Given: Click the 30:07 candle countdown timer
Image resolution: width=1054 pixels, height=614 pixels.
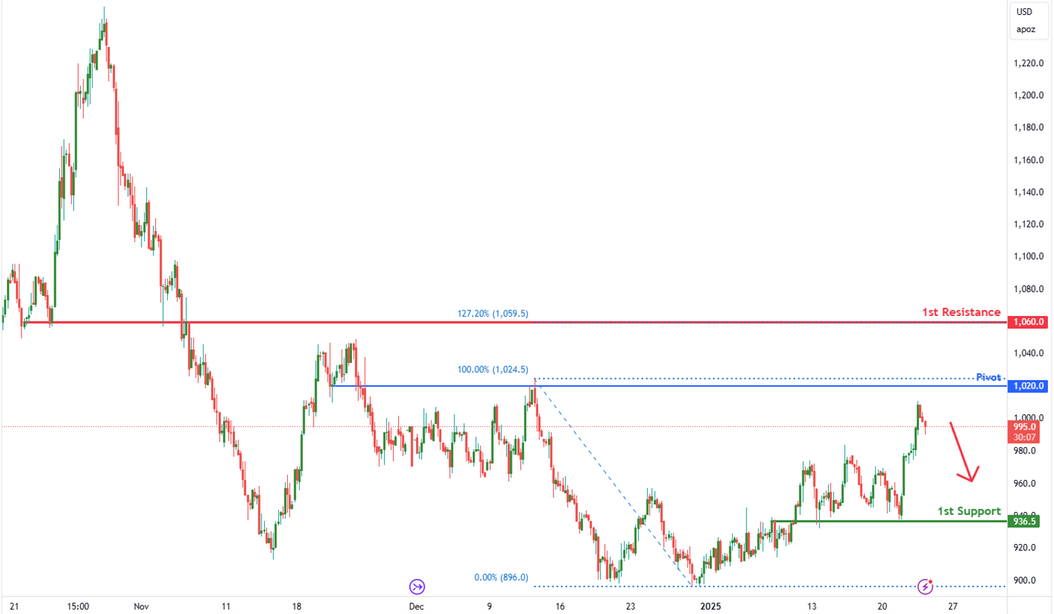Looking at the screenshot, I should pos(1024,437).
